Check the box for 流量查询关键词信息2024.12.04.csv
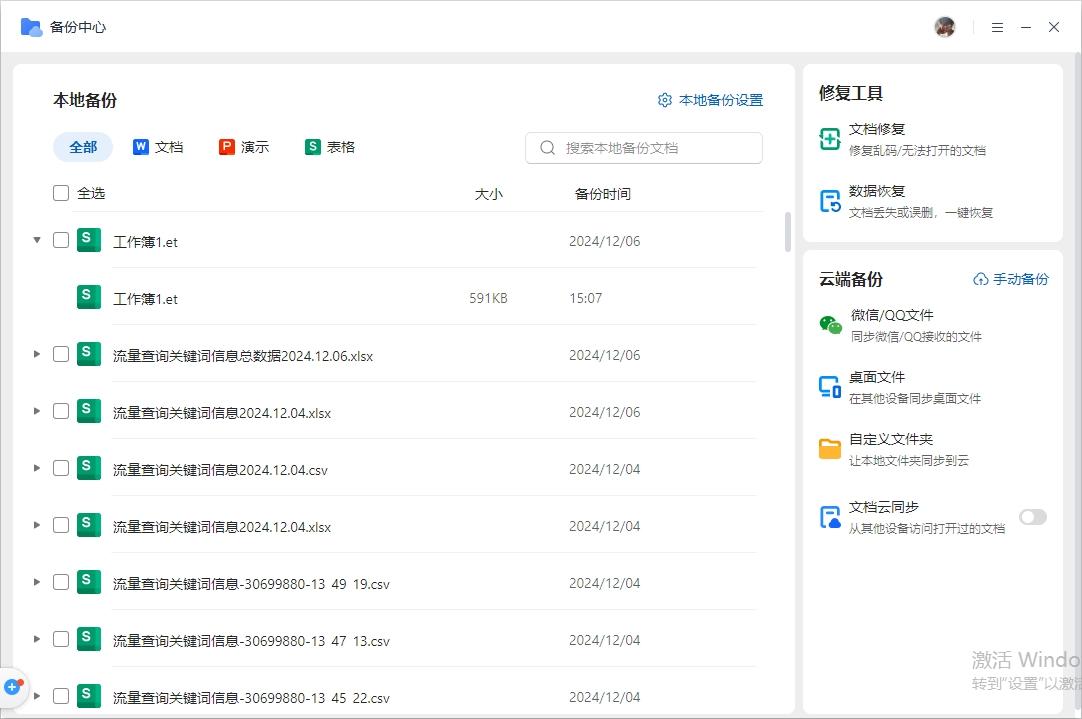1082x719 pixels. [x=61, y=469]
